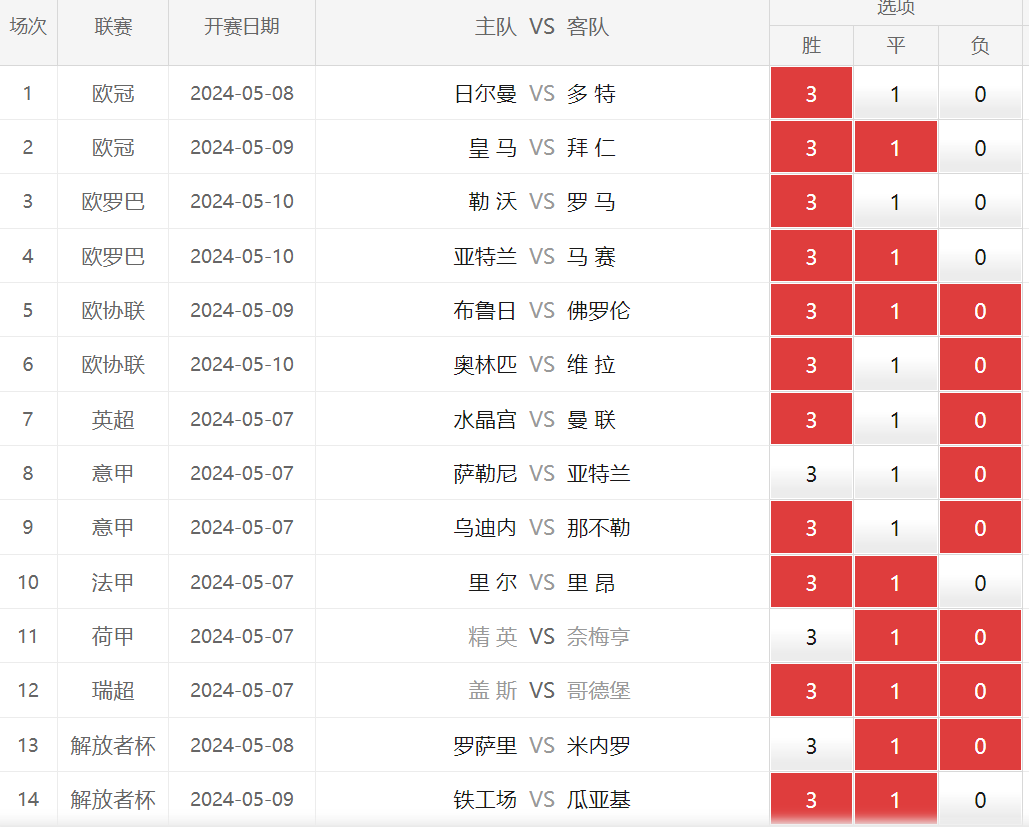Click the 胜 column header
Image resolution: width=1029 pixels, height=831 pixels.
[811, 45]
